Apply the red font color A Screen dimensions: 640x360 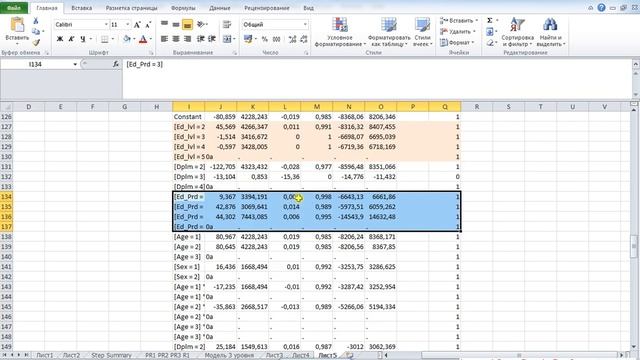tap(143, 39)
